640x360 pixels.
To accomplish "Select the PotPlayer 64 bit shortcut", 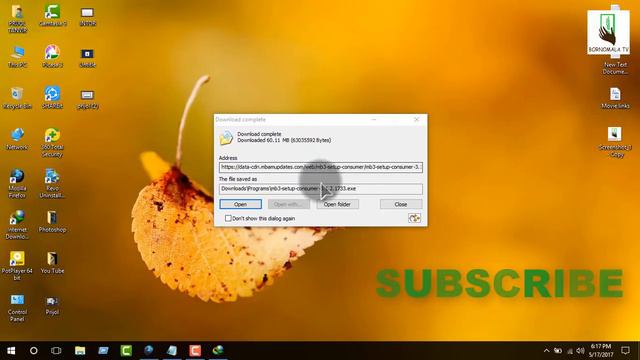I will point(17,266).
